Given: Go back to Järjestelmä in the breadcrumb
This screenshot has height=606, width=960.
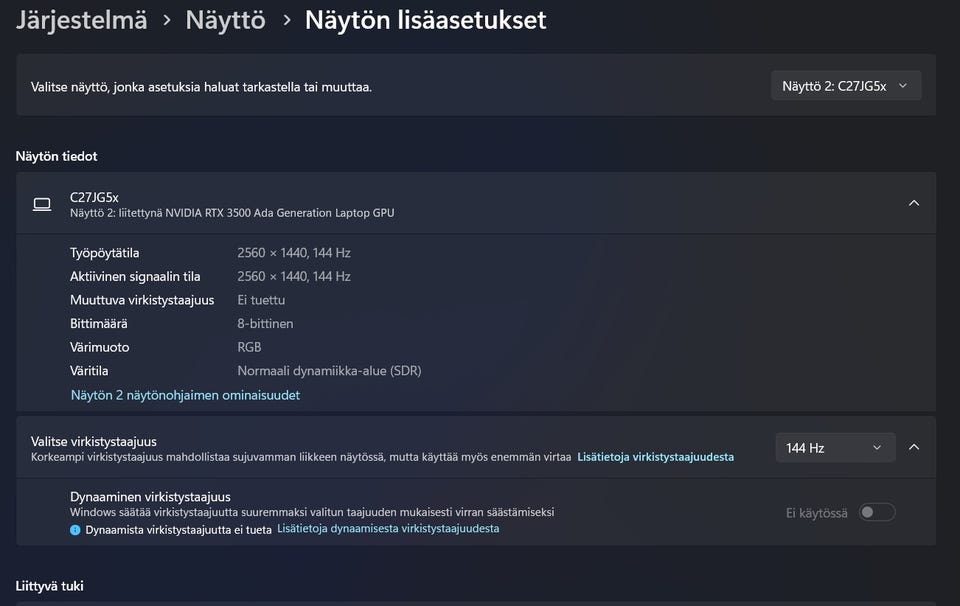Looking at the screenshot, I should [81, 20].
